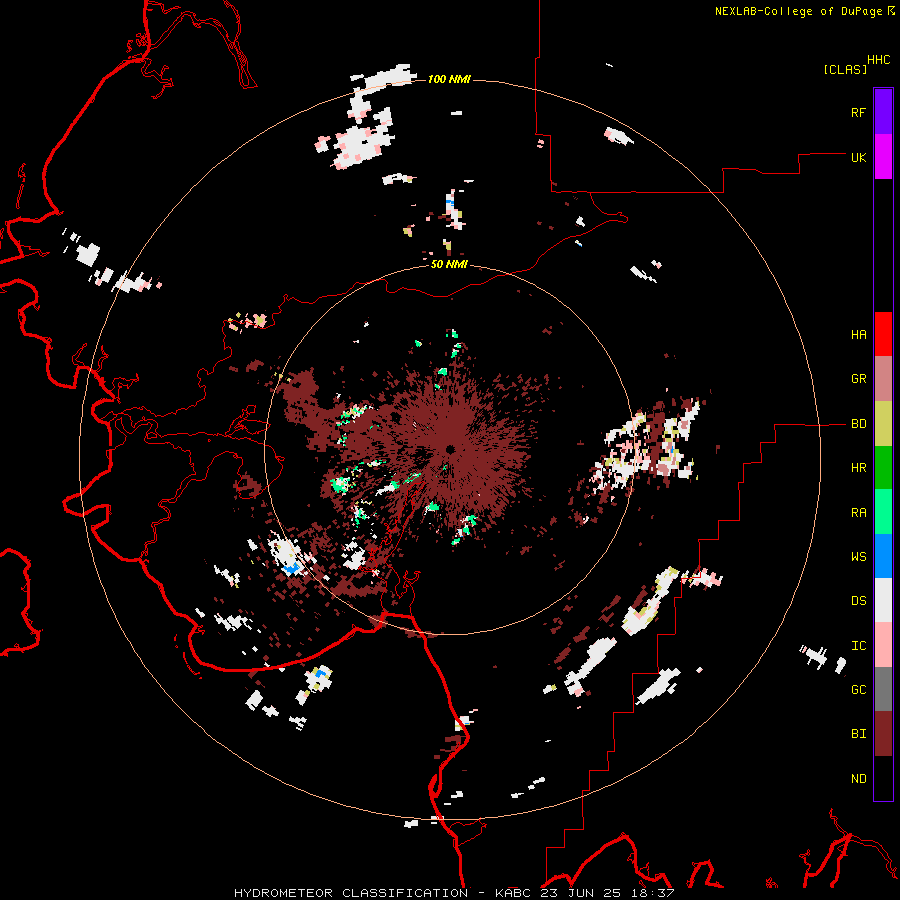The width and height of the screenshot is (900, 900).
Task: Click the WS blue legend swatch
Action: (x=883, y=556)
